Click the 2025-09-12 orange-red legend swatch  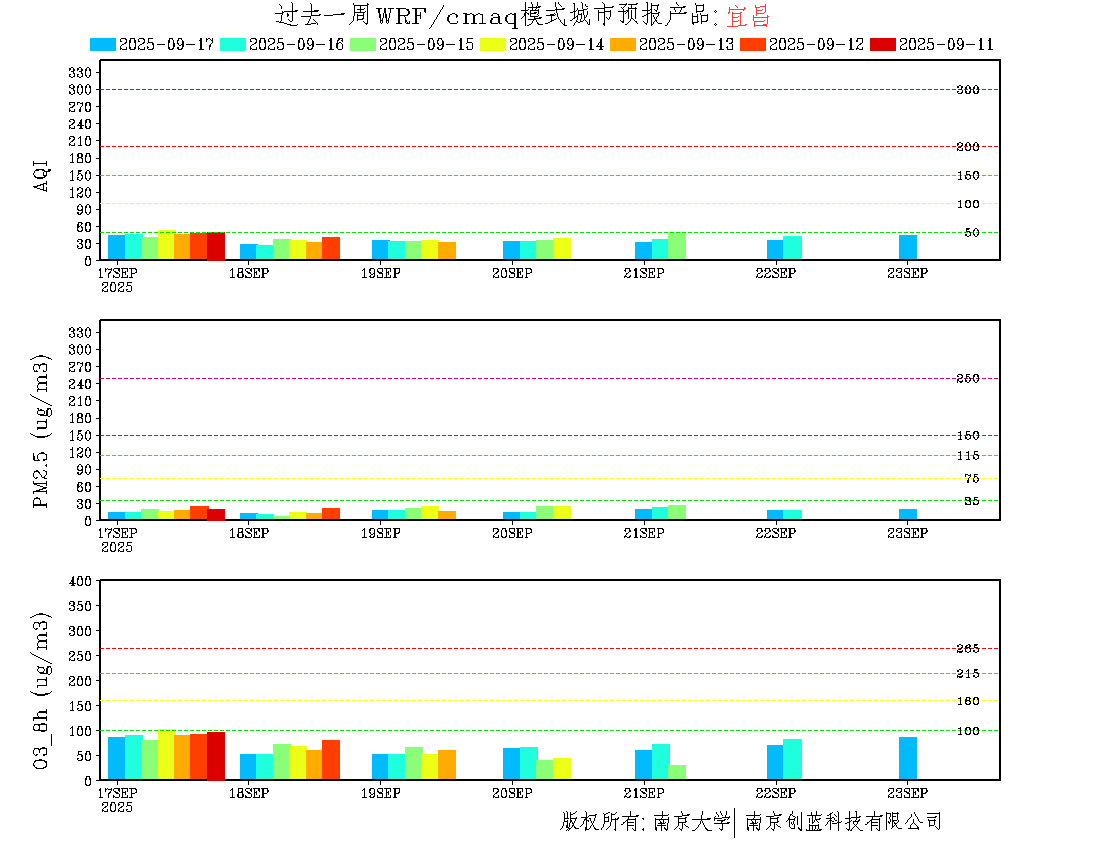(x=753, y=44)
